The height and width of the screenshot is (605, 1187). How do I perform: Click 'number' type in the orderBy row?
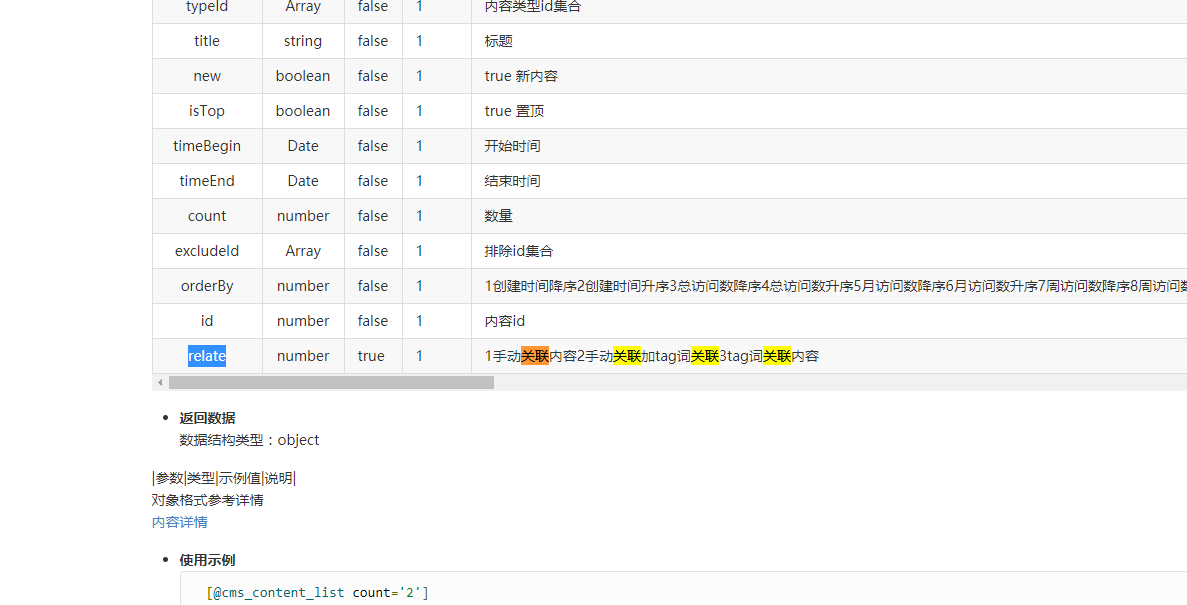point(303,285)
